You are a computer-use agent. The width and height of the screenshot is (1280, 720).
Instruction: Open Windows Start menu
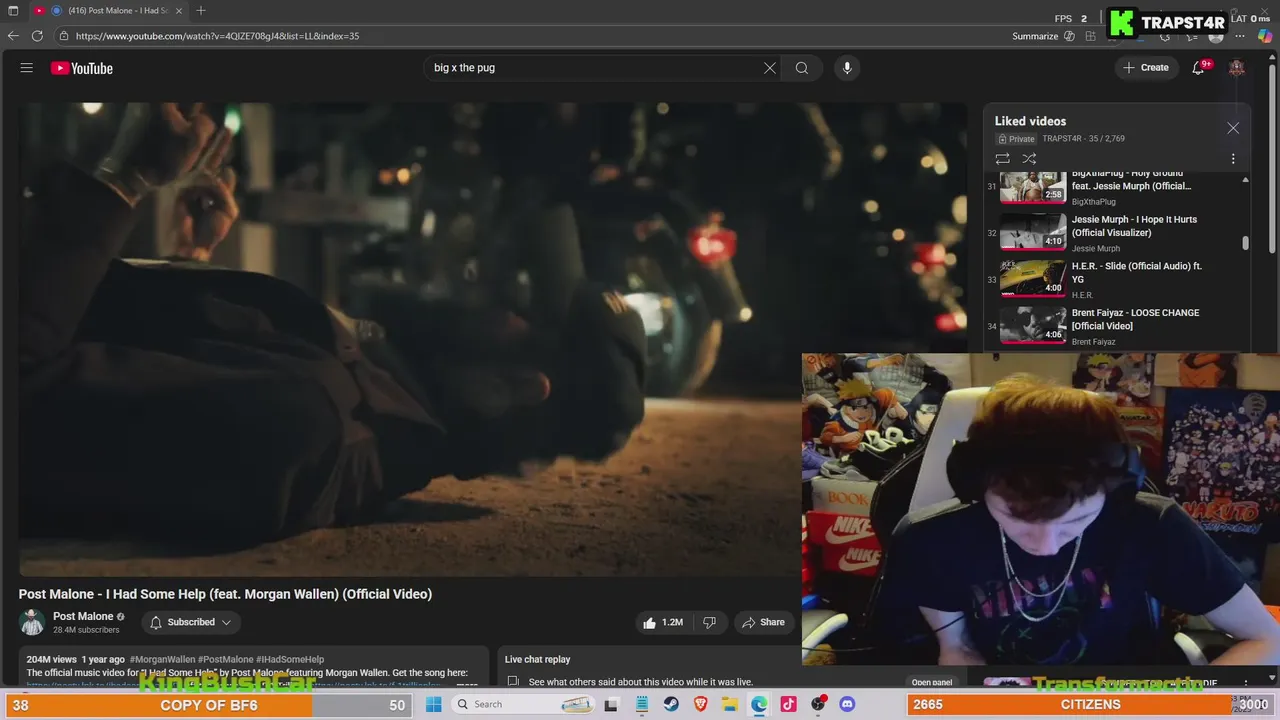(x=433, y=704)
